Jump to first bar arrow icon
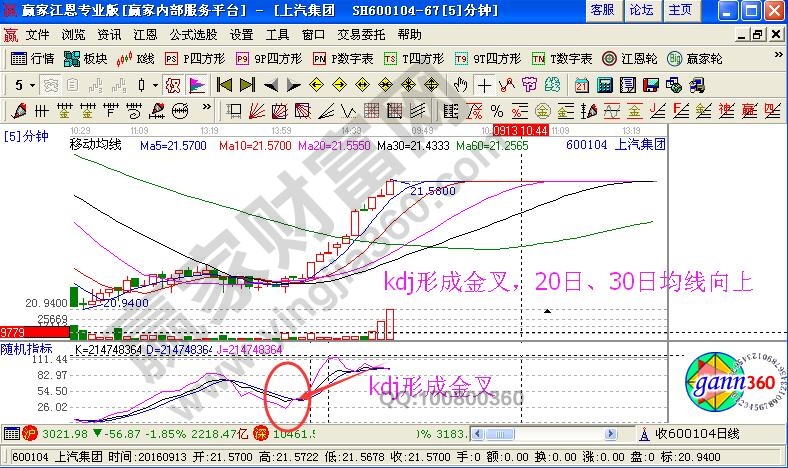788x468 pixels. (224, 84)
